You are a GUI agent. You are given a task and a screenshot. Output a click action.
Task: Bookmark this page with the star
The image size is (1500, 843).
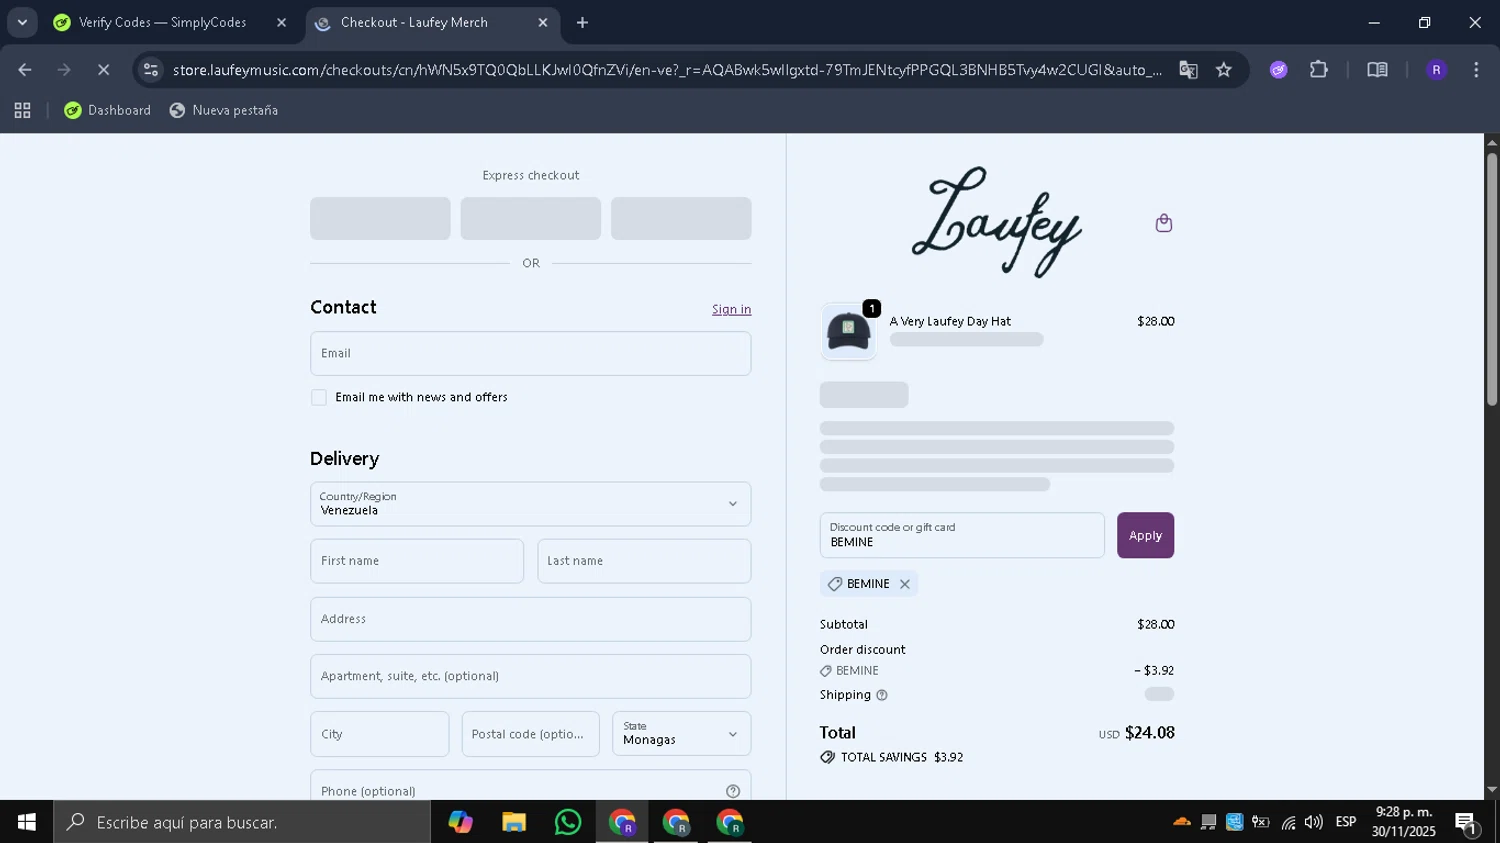click(1224, 70)
